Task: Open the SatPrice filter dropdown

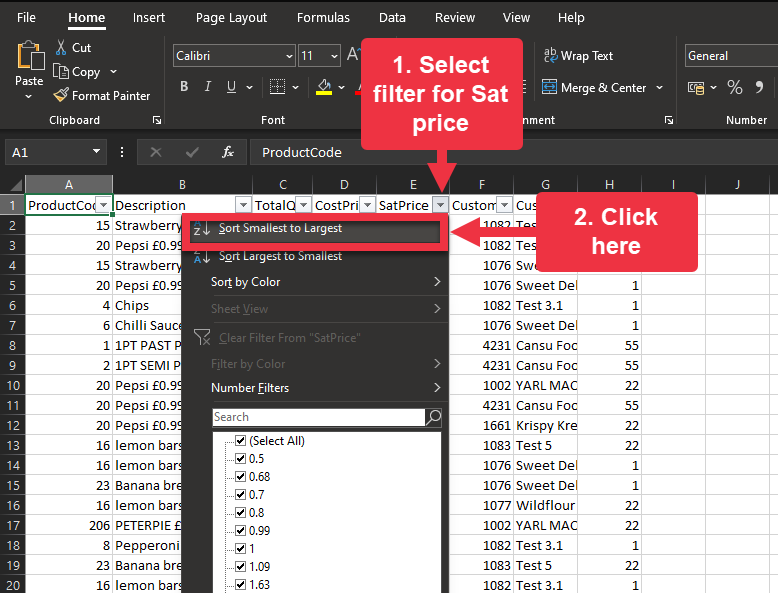Action: [441, 204]
